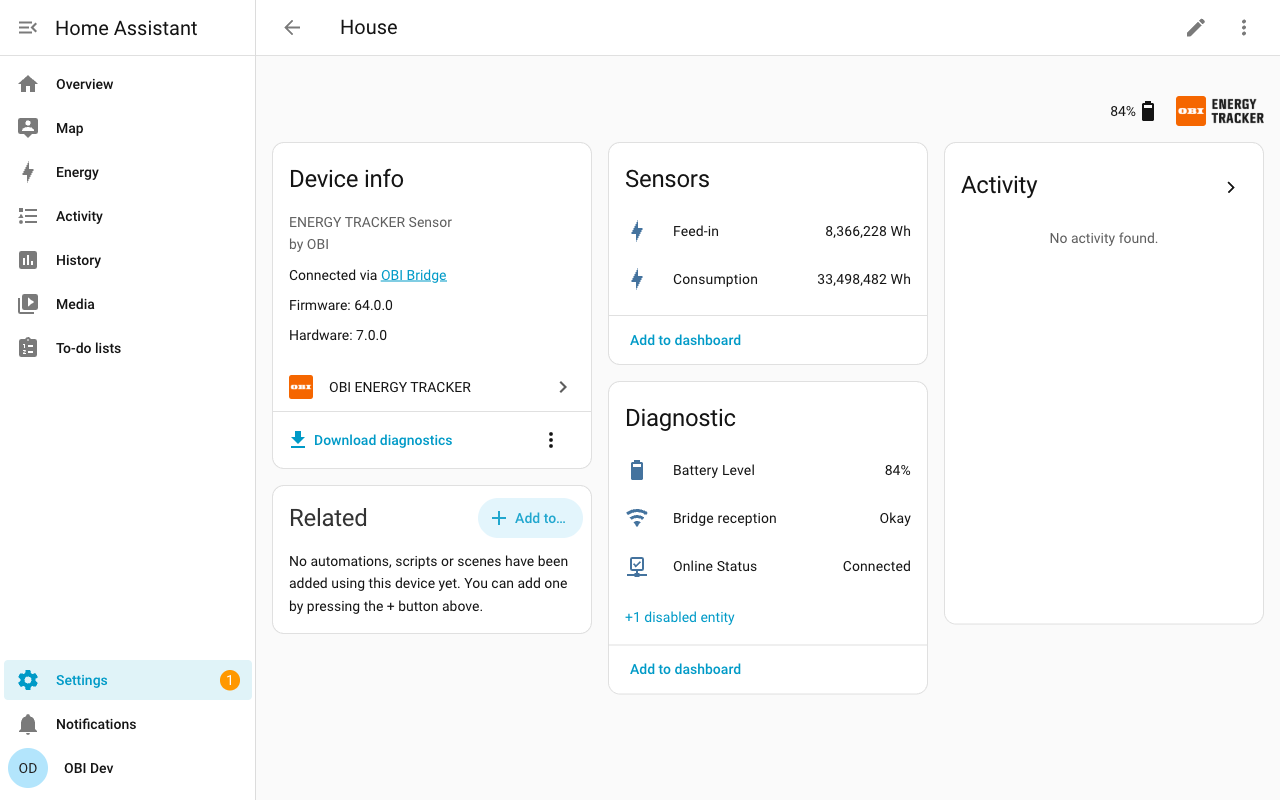Click the Settings notification badge
Image resolution: width=1280 pixels, height=800 pixels.
click(229, 680)
